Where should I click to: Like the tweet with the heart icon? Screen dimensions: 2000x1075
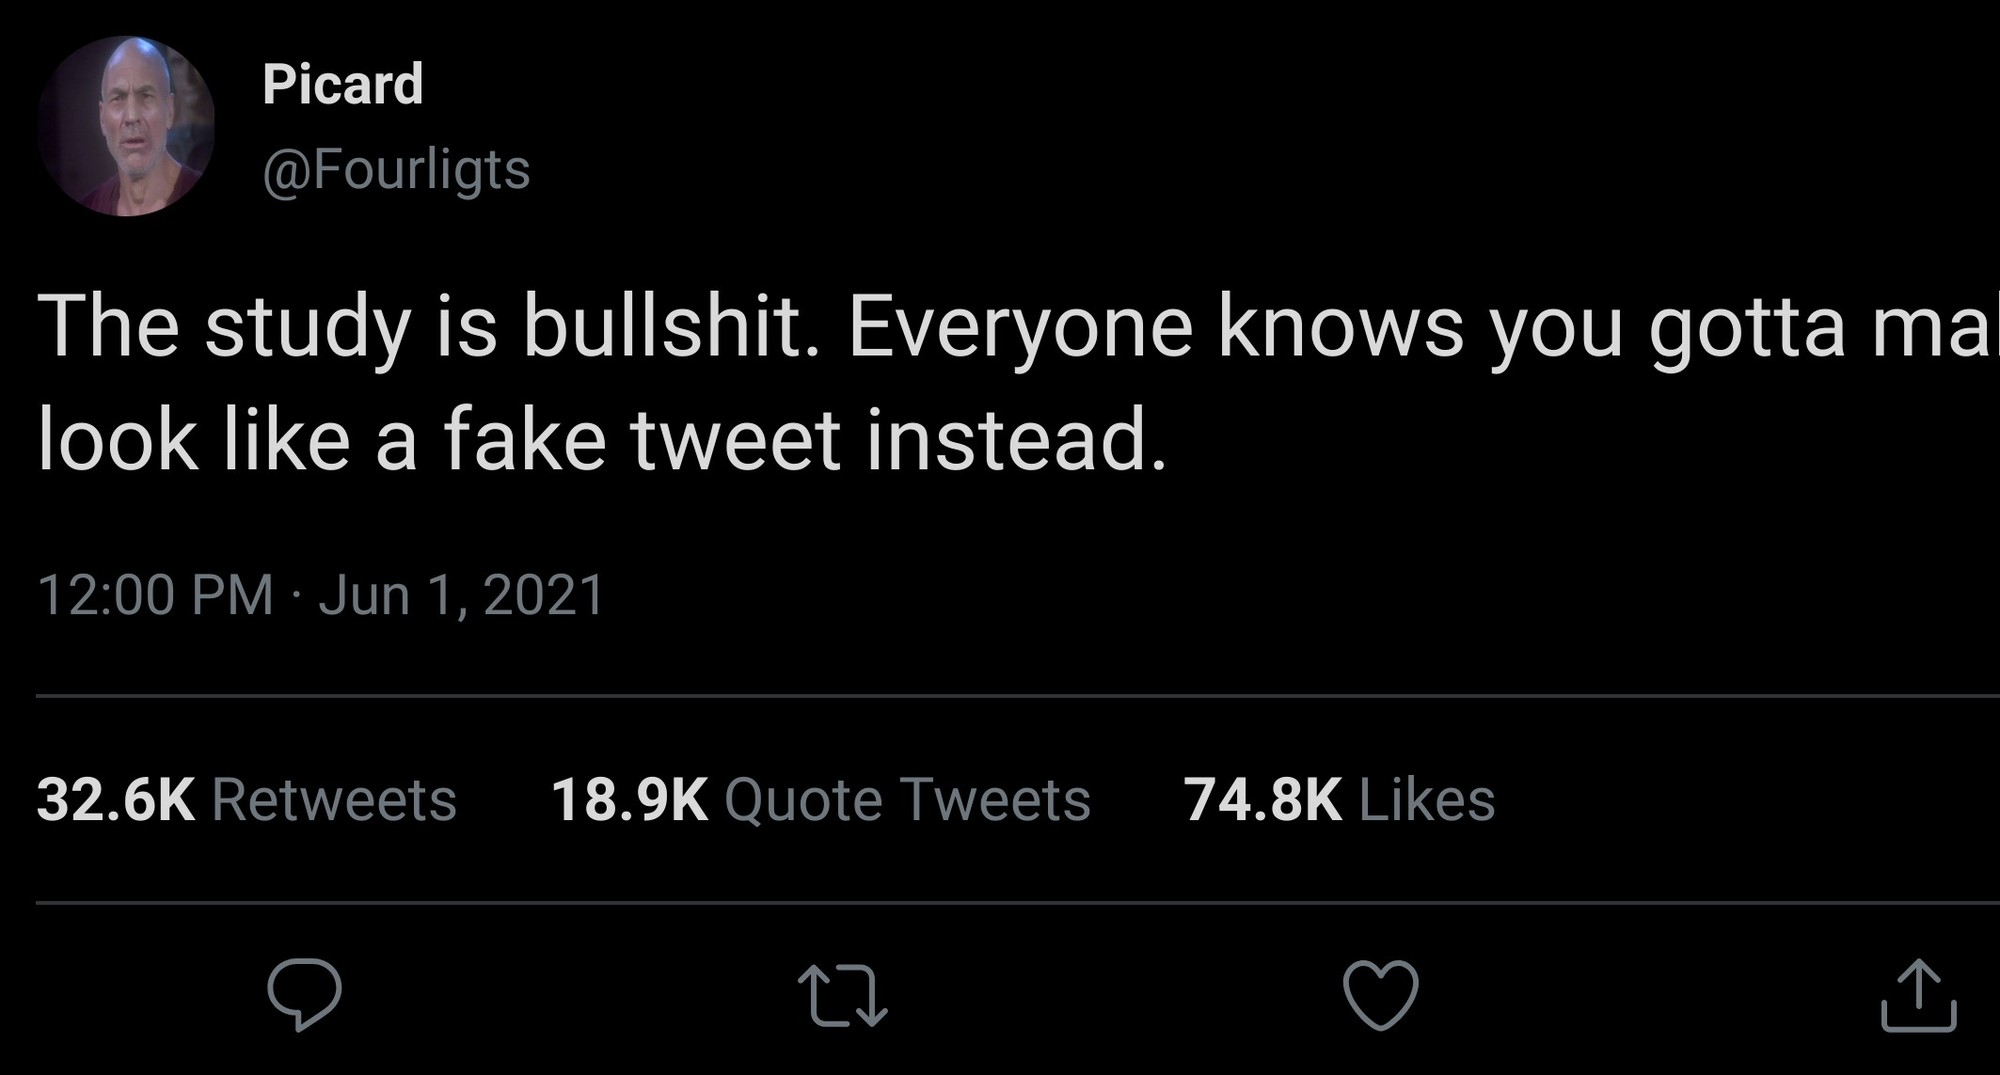click(1380, 994)
